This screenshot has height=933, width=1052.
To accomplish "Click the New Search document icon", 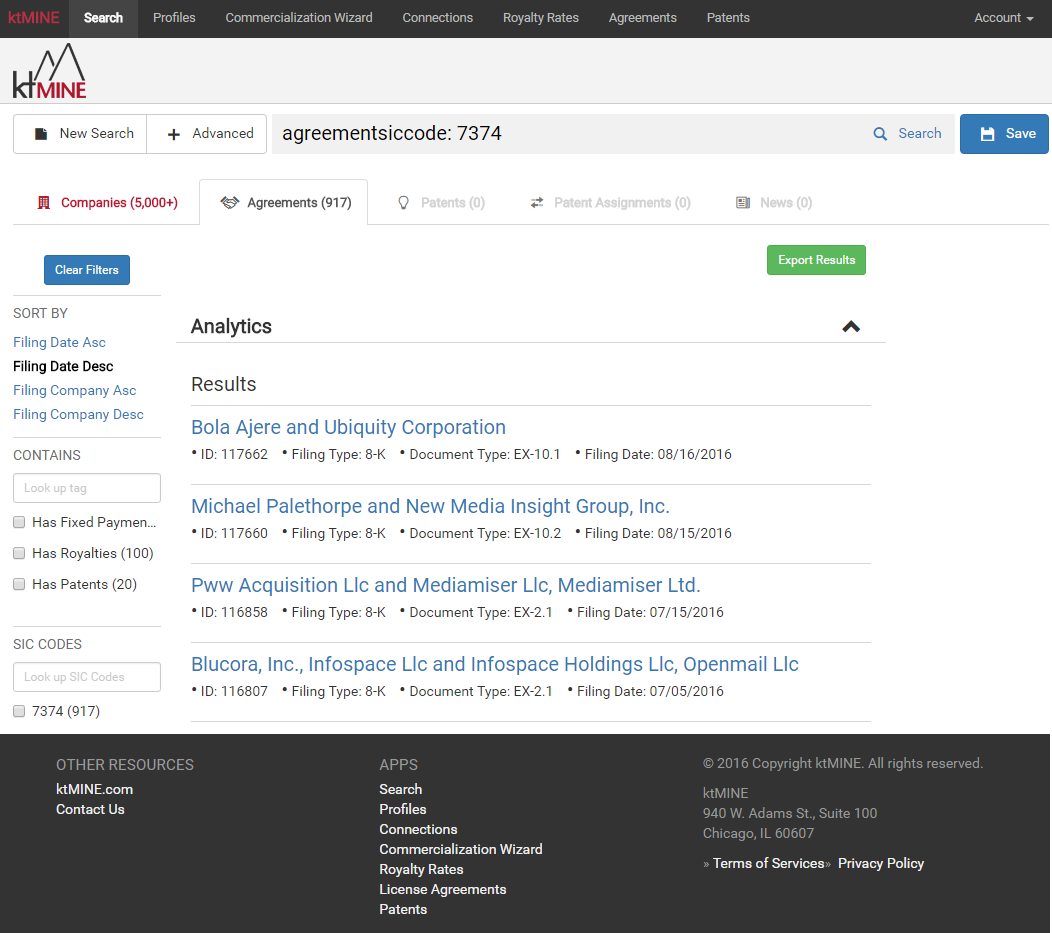I will point(41,134).
